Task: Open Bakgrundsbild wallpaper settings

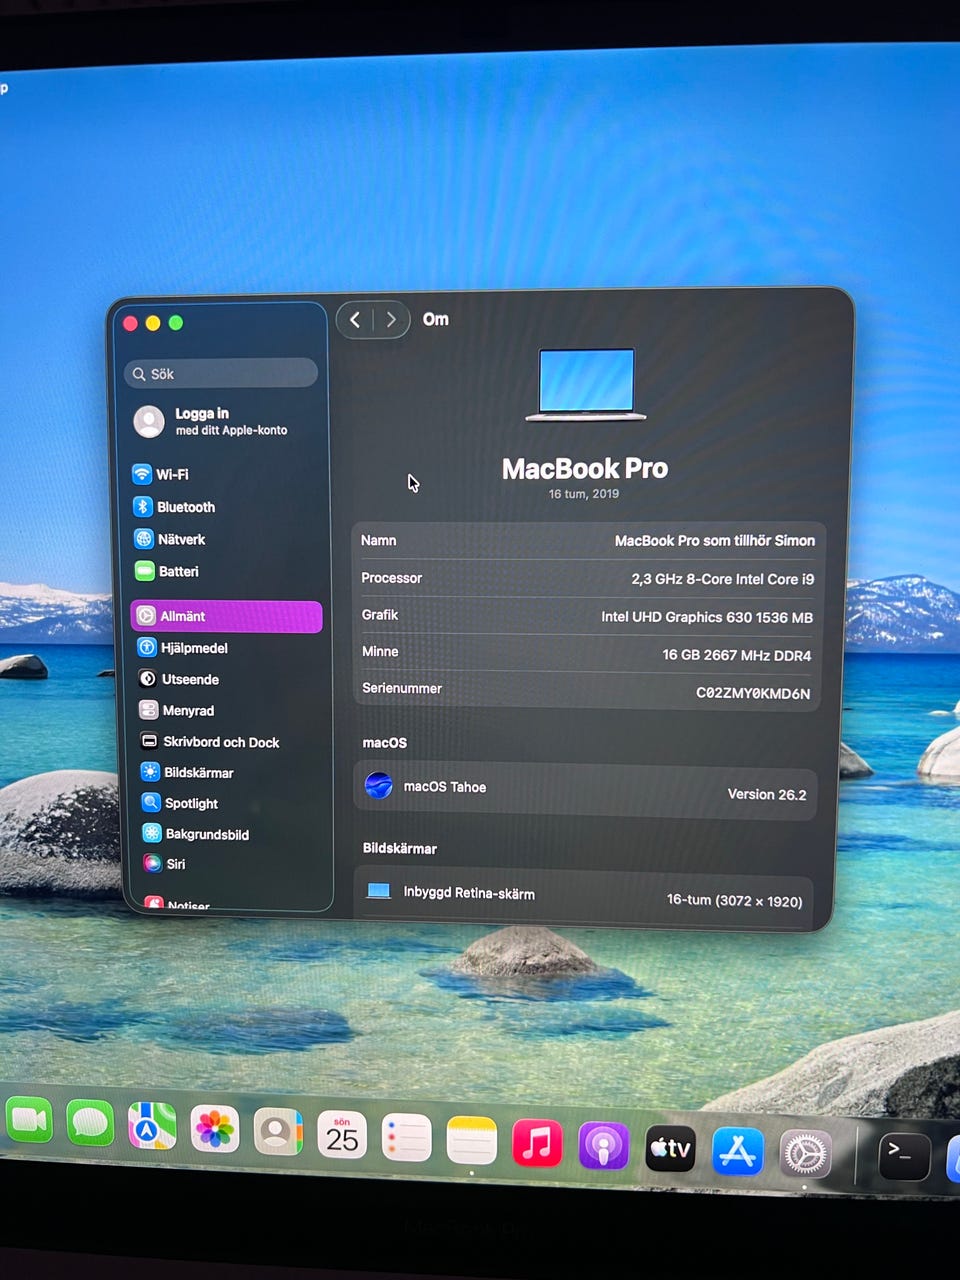Action: coord(206,834)
